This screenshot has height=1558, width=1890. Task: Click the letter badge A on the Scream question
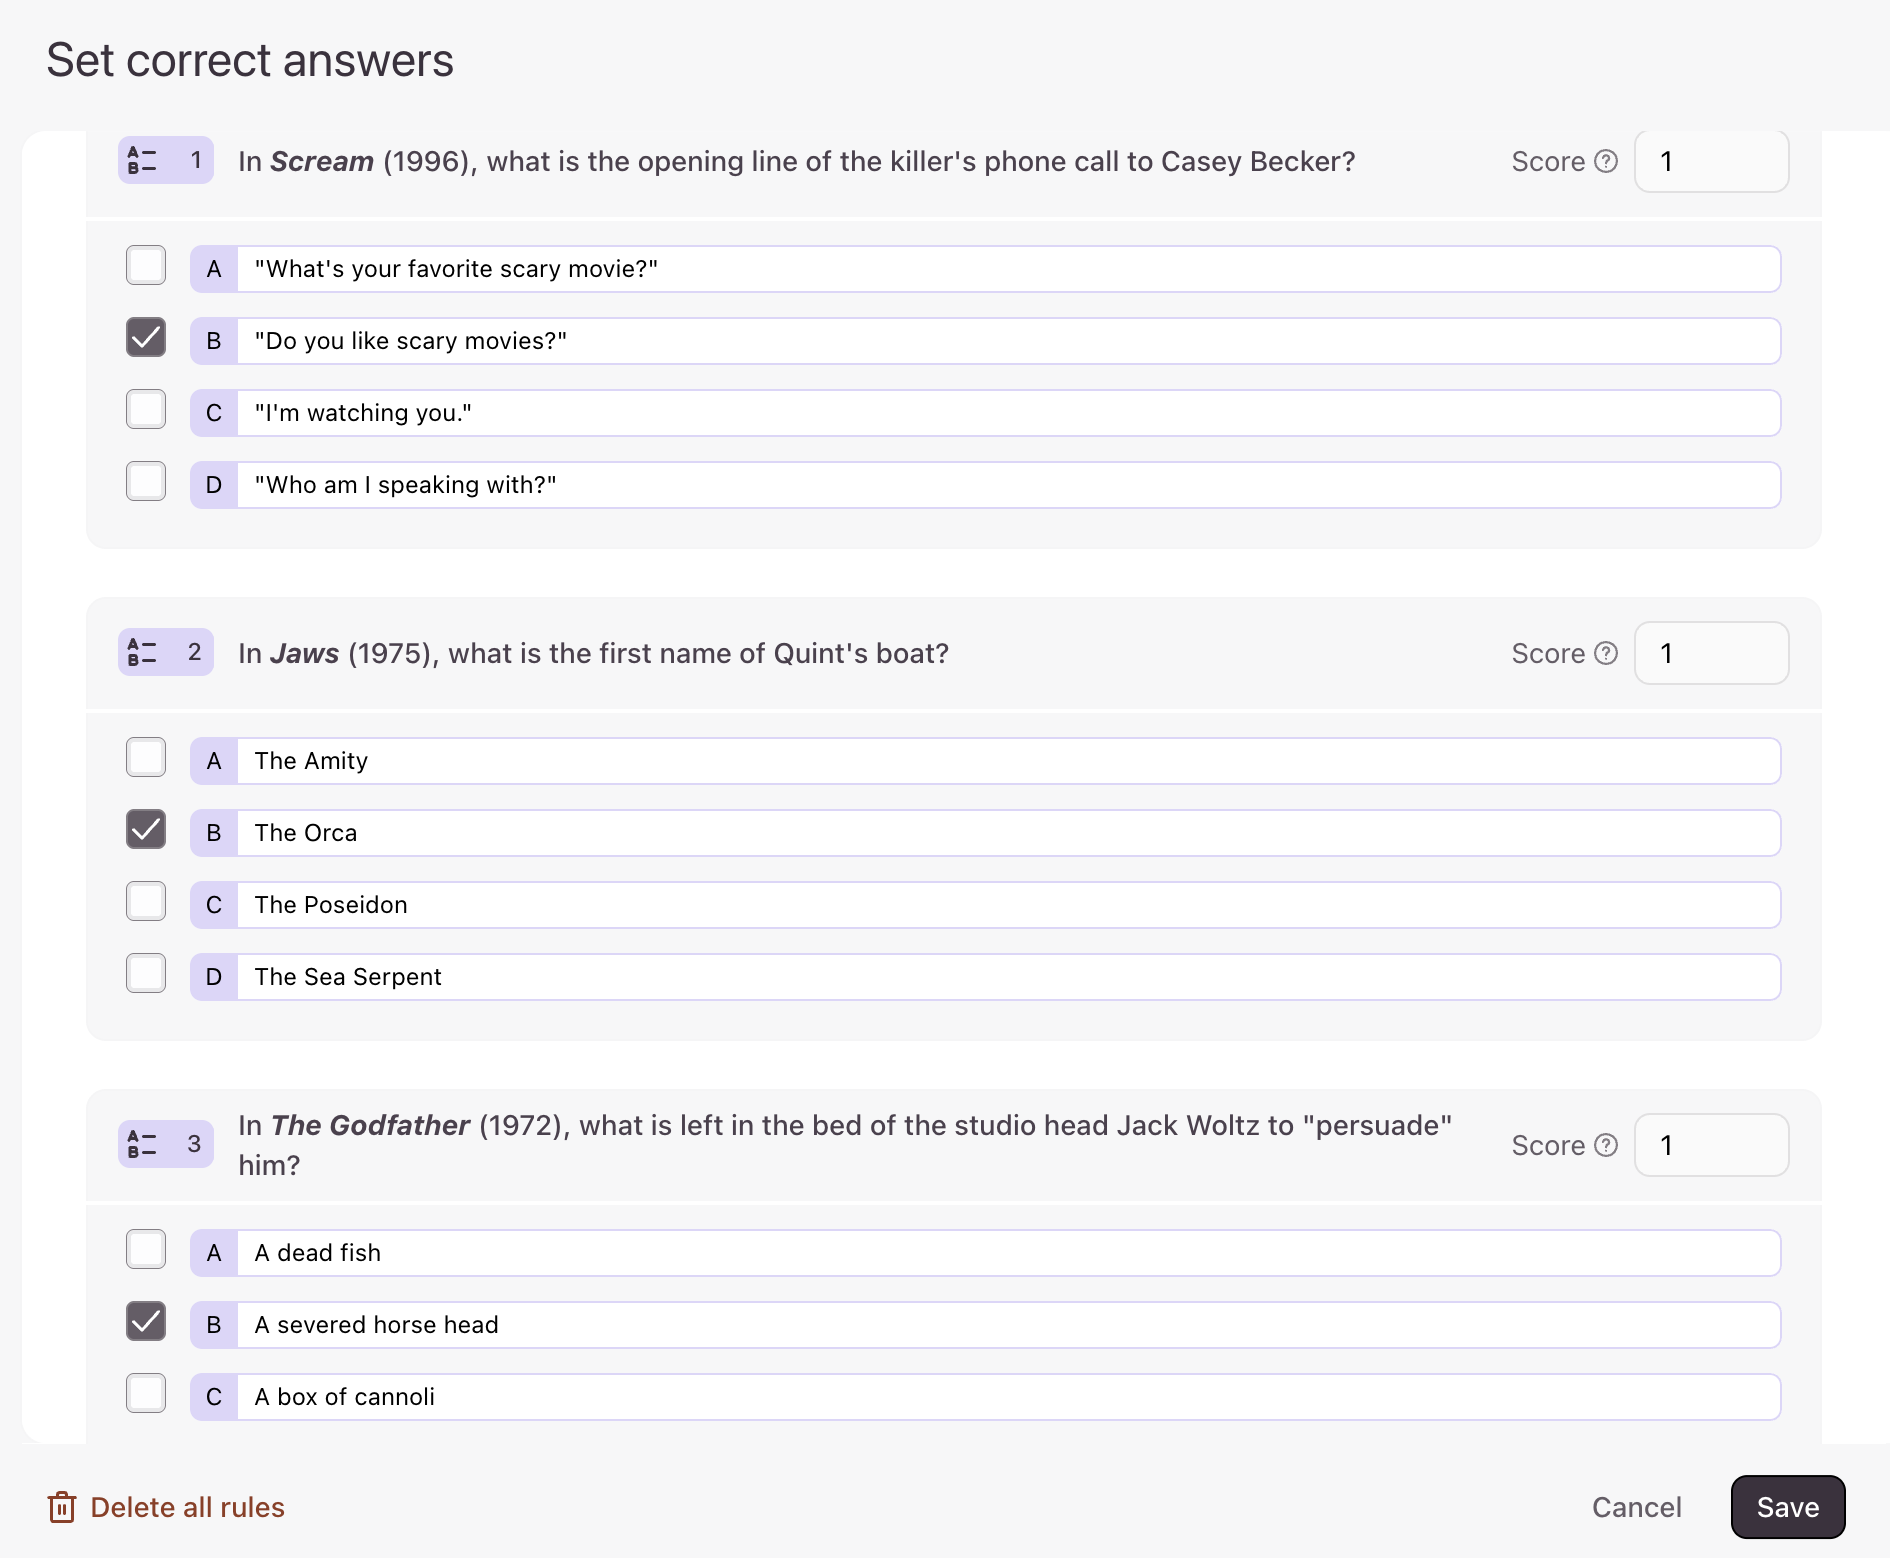tap(212, 268)
